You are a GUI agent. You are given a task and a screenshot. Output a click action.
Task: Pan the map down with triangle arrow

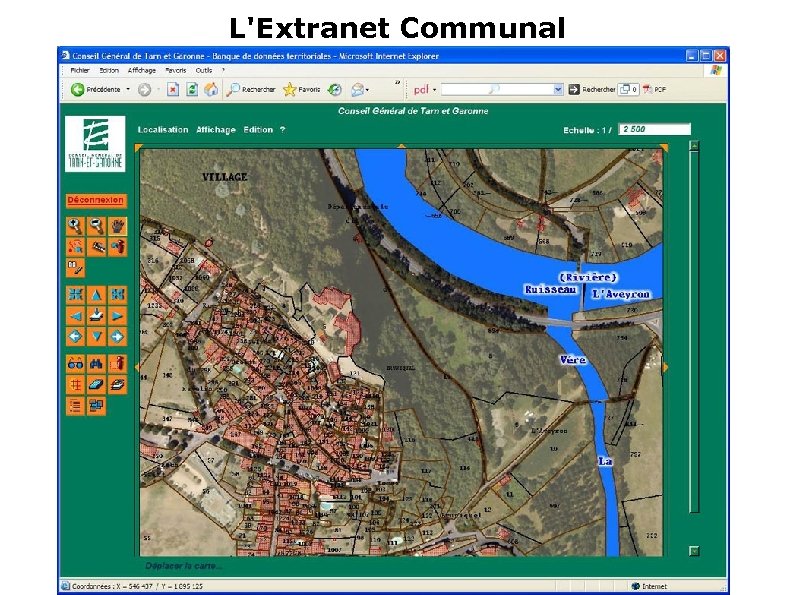coord(96,337)
